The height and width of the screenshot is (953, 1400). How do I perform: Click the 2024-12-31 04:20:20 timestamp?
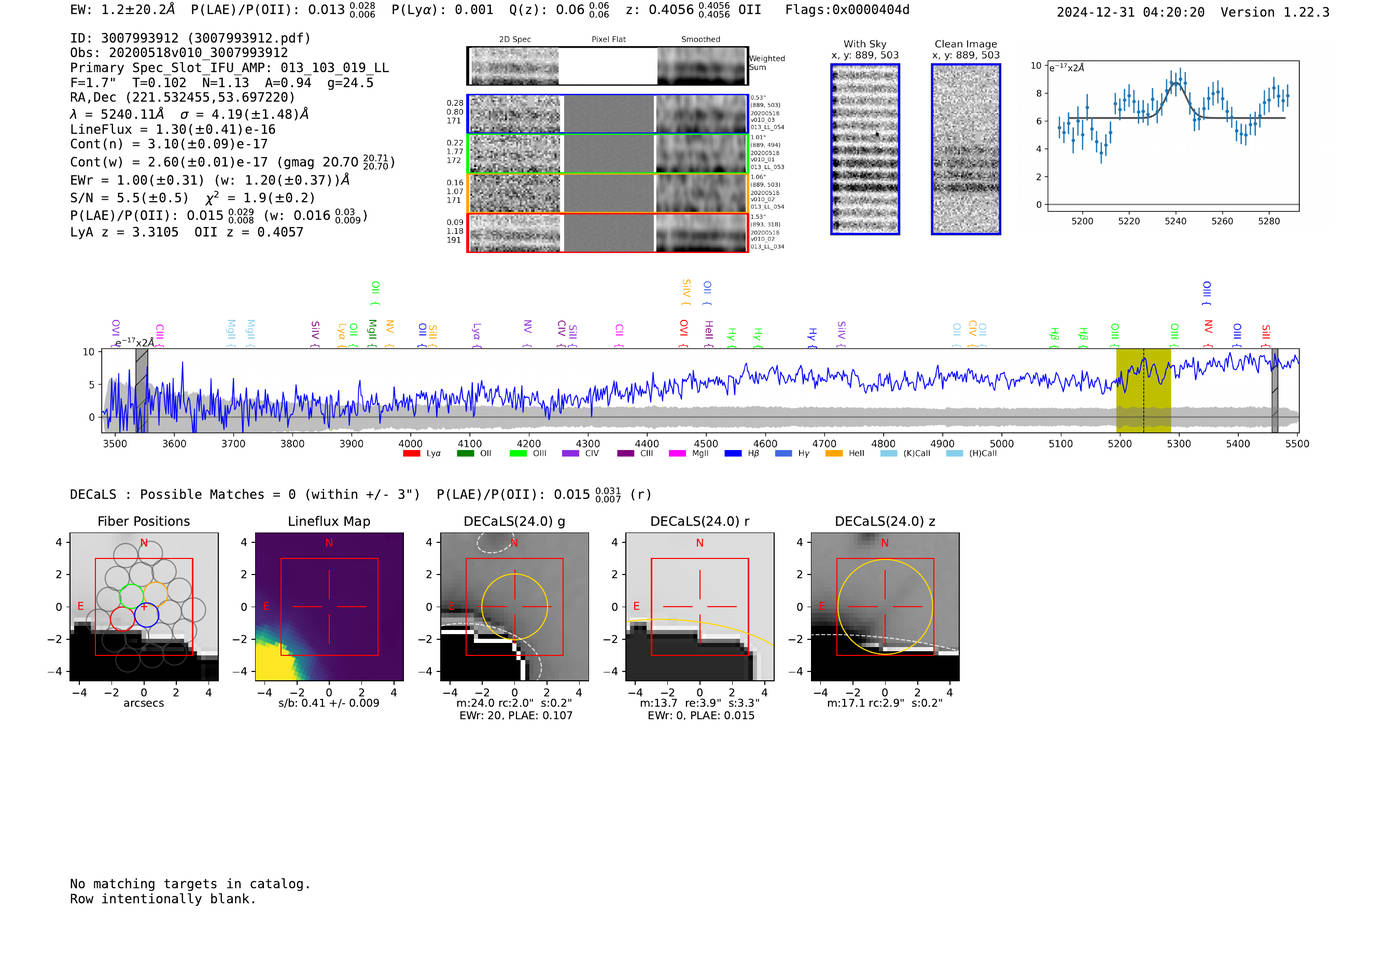pyautogui.click(x=1130, y=12)
